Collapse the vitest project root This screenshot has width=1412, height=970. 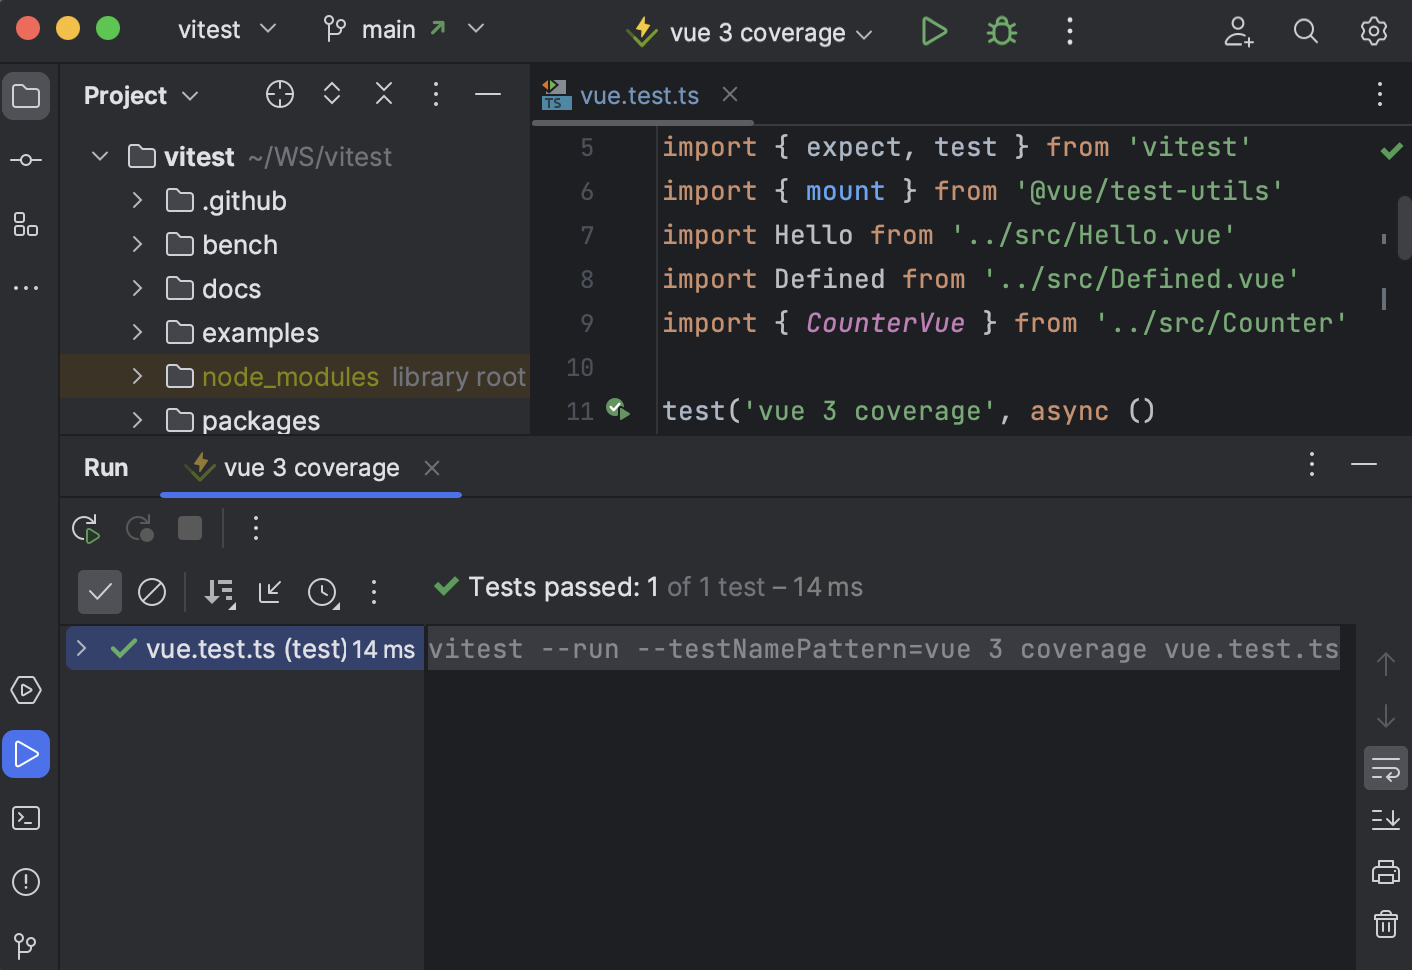point(99,156)
